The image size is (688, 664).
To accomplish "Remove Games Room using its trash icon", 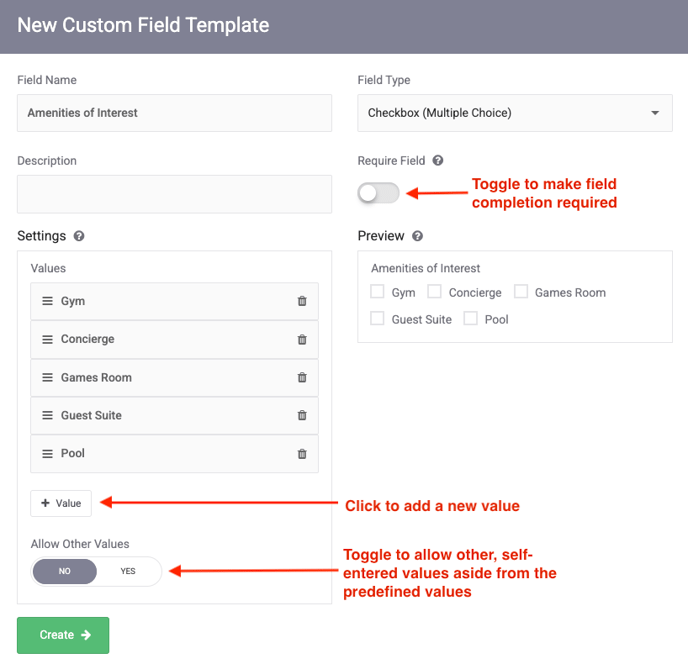I will 302,377.
